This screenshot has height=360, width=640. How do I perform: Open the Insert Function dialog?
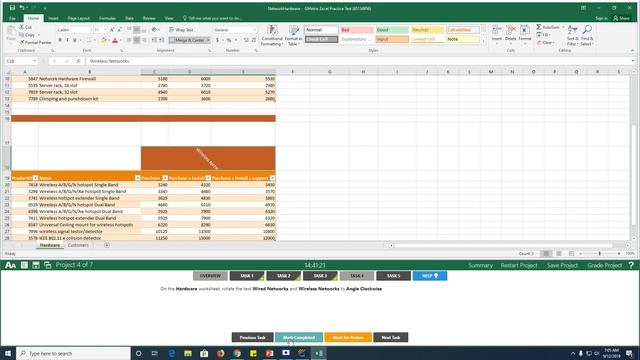78,61
